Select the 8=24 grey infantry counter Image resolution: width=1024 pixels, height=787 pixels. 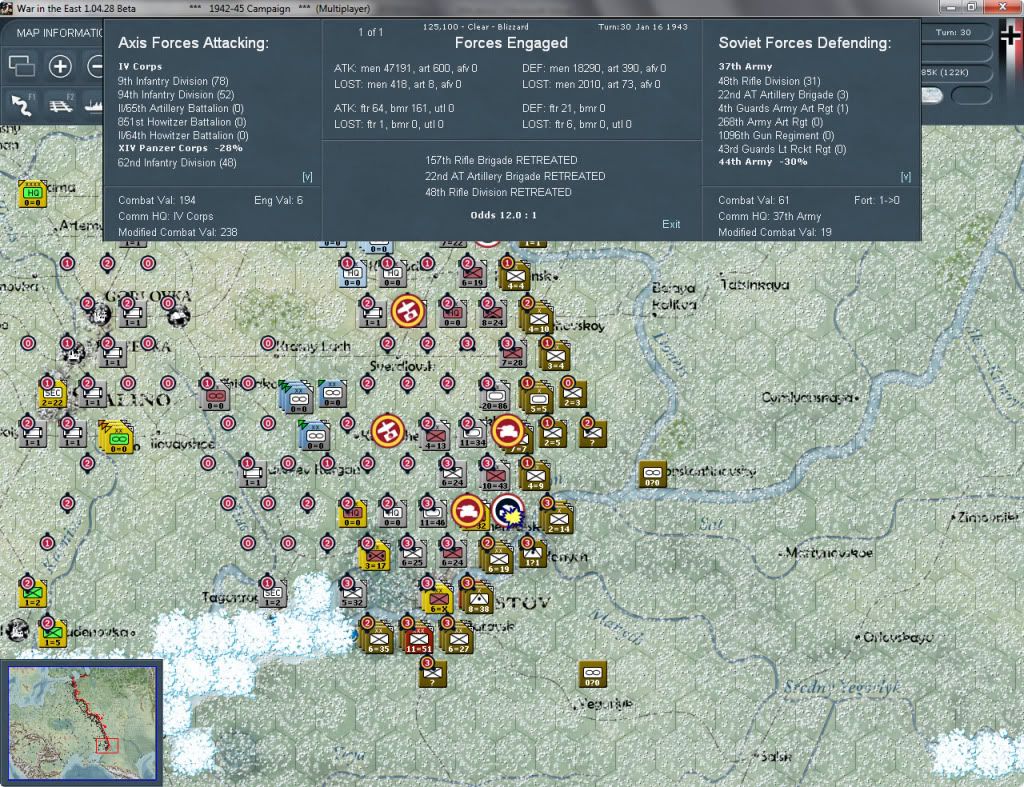(492, 313)
